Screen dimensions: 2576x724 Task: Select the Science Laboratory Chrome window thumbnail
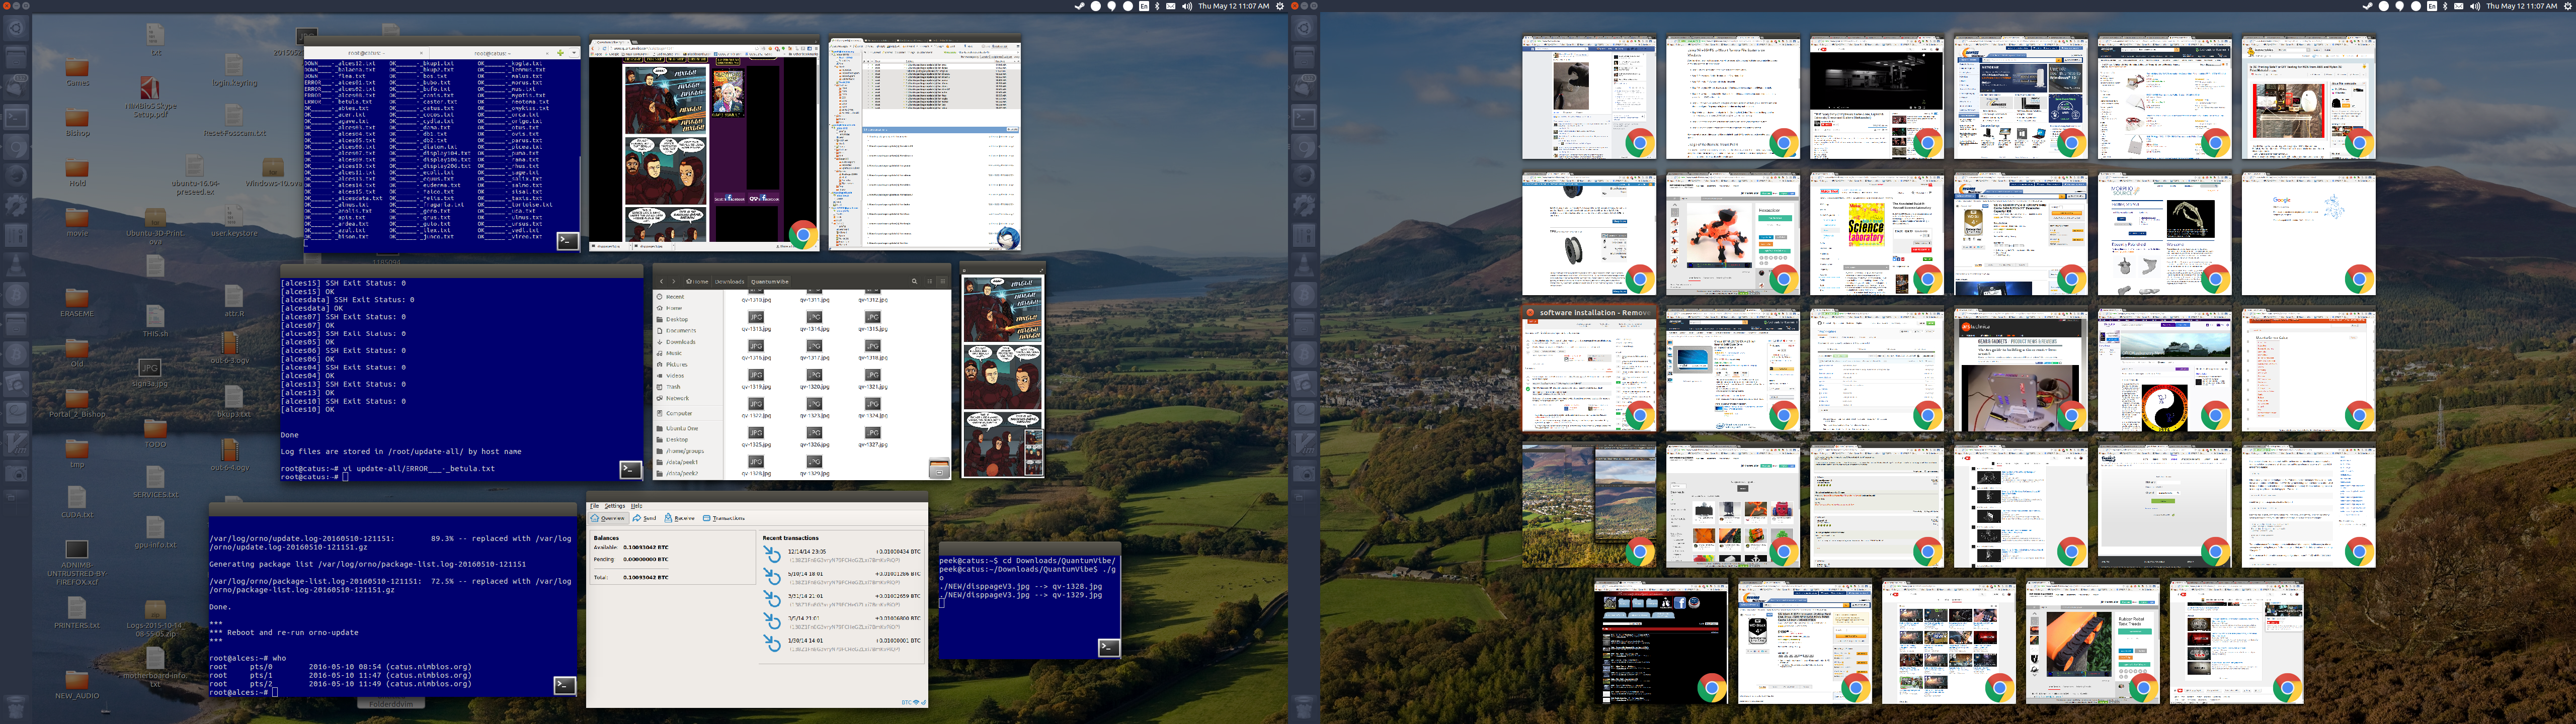click(1876, 235)
